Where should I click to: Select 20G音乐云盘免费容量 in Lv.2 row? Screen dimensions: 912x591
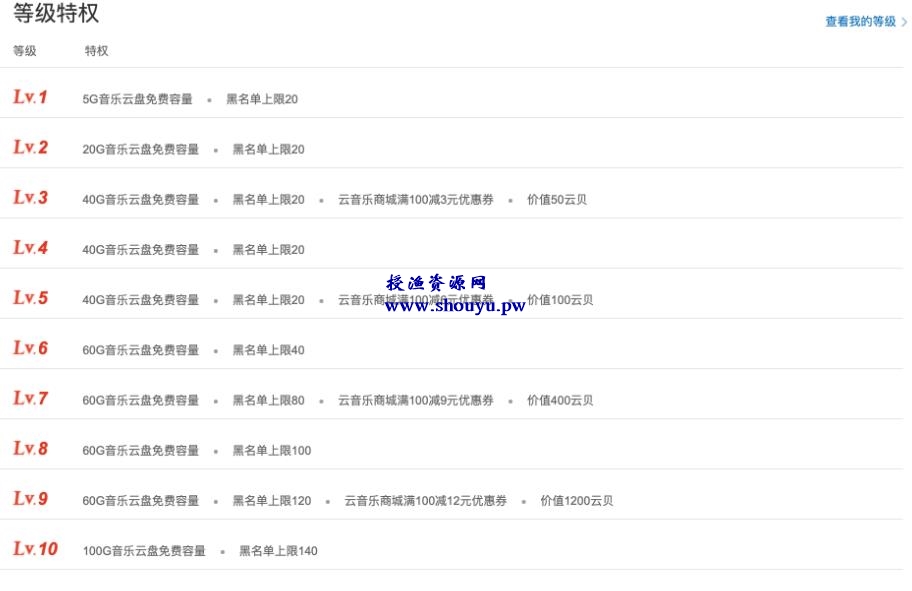tap(140, 149)
